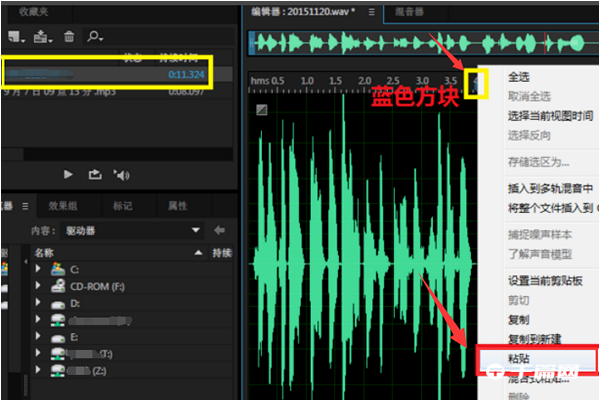600x400 pixels.
Task: Toggle the auto-play speaker icon
Action: tap(121, 175)
